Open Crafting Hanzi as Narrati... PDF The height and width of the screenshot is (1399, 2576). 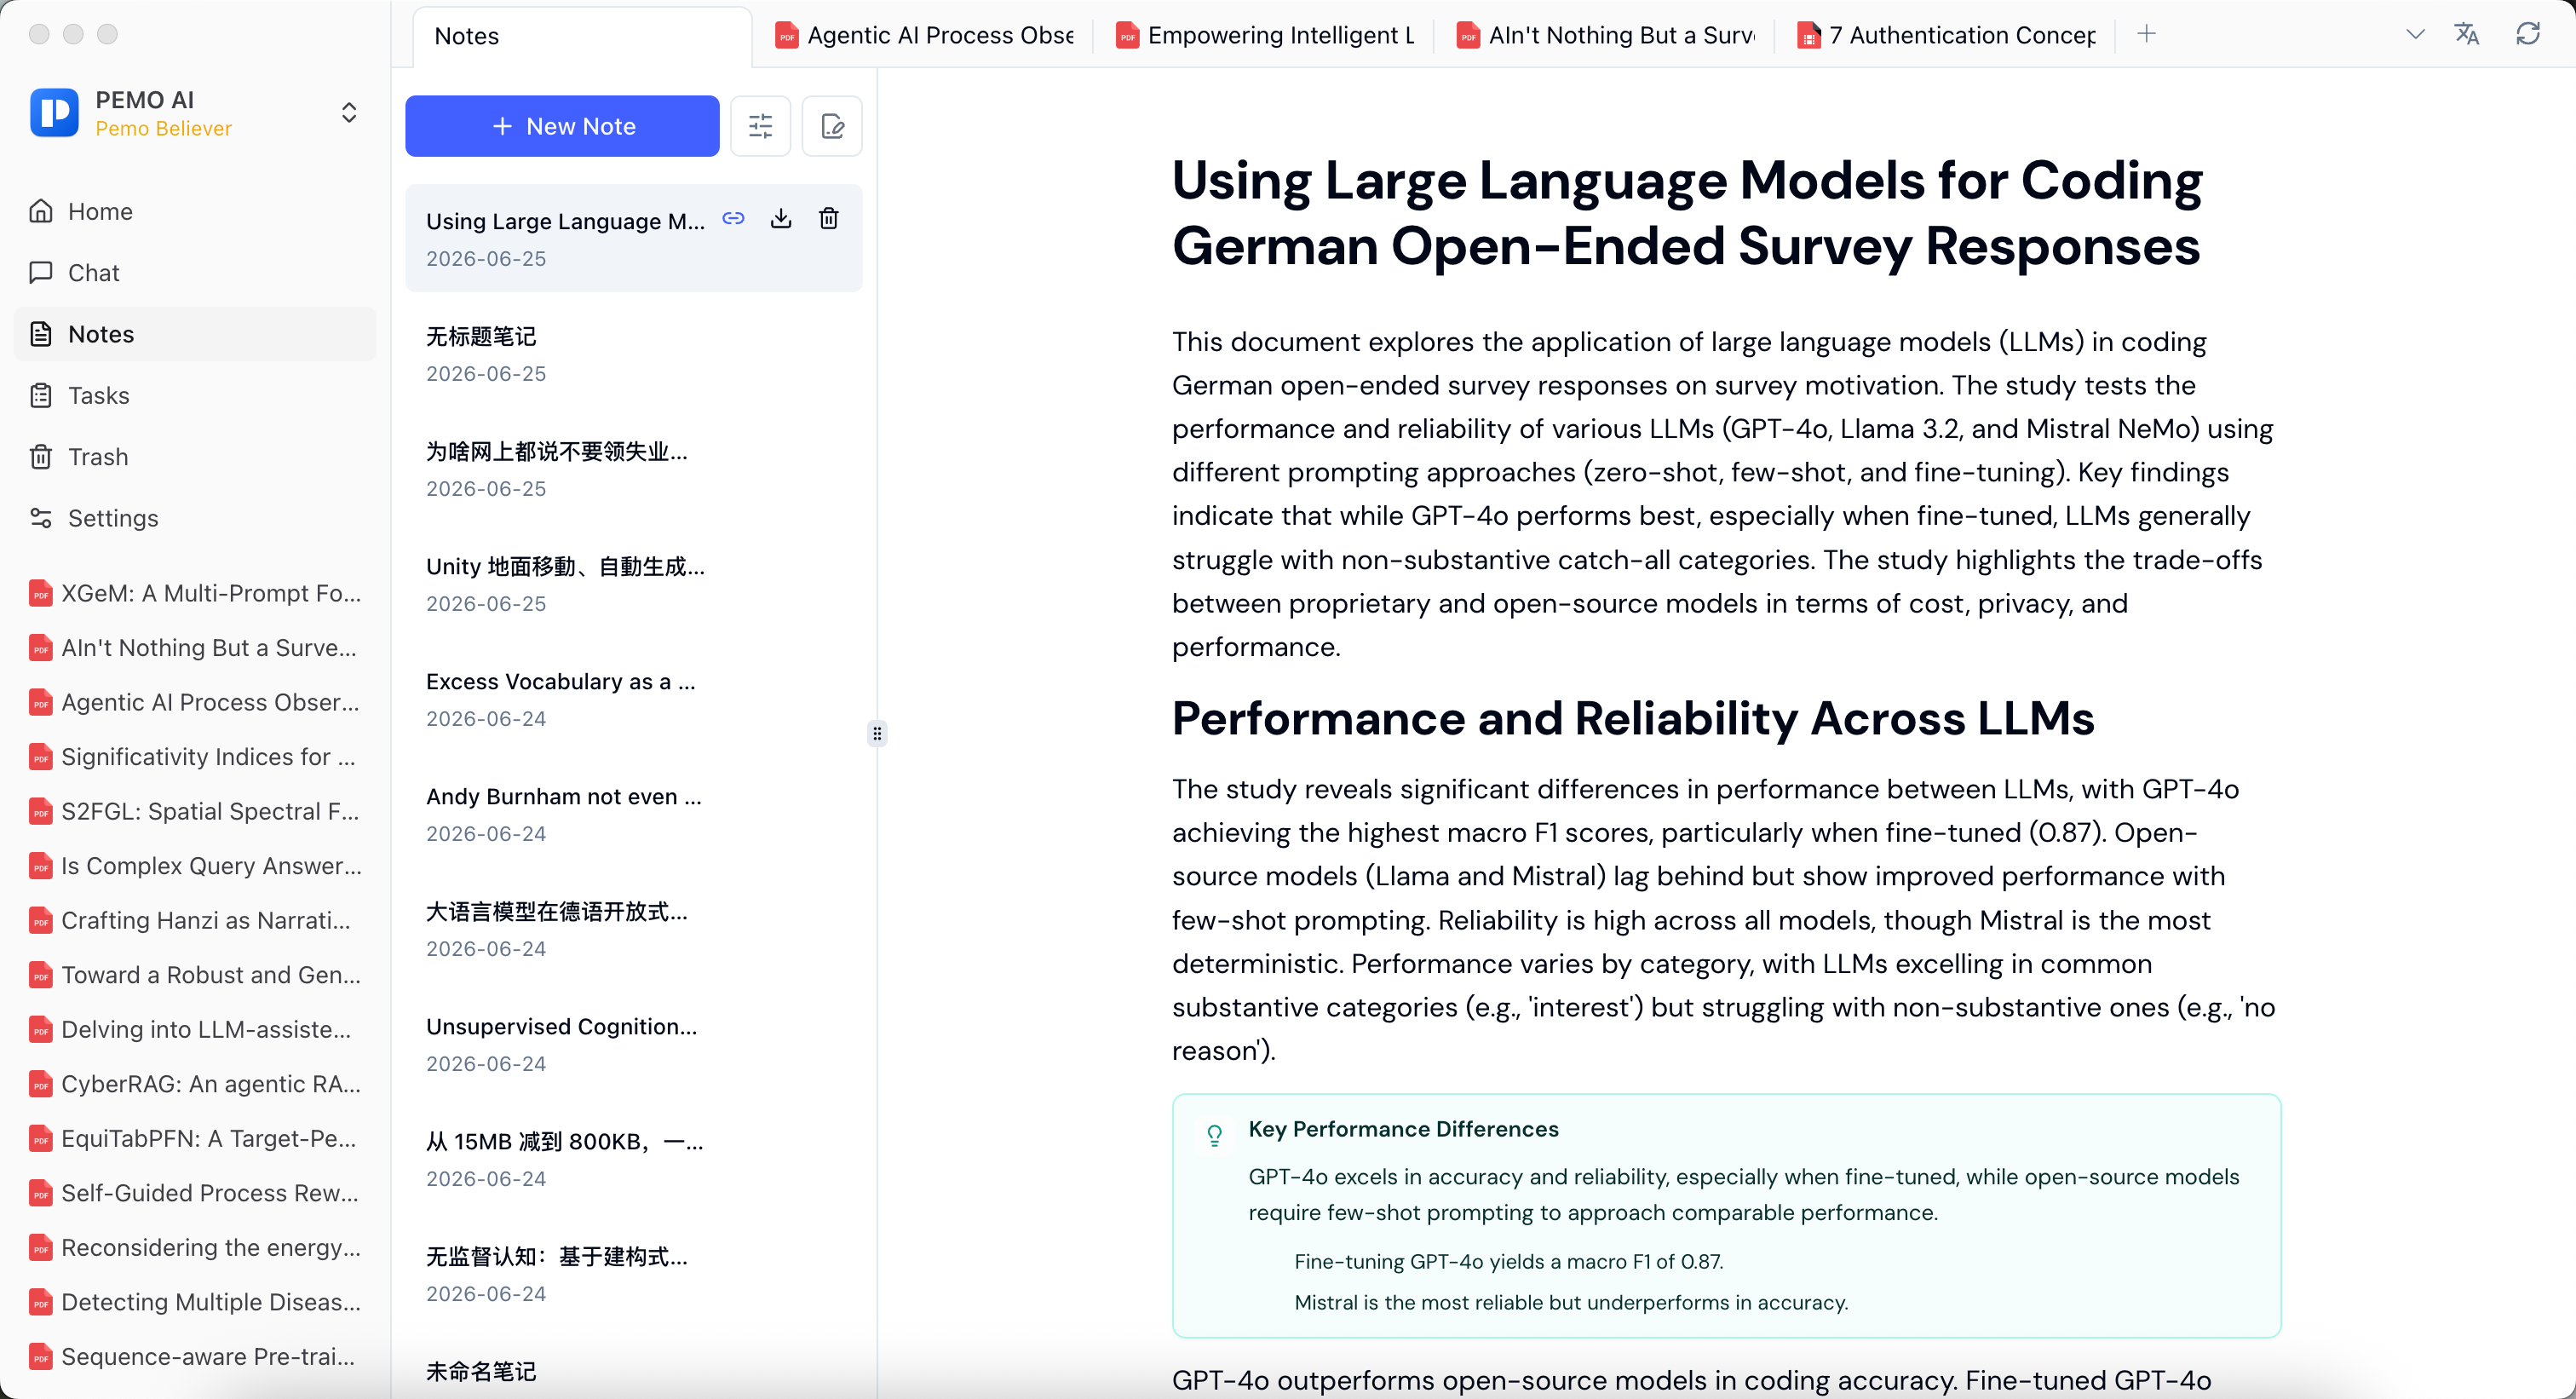point(196,920)
